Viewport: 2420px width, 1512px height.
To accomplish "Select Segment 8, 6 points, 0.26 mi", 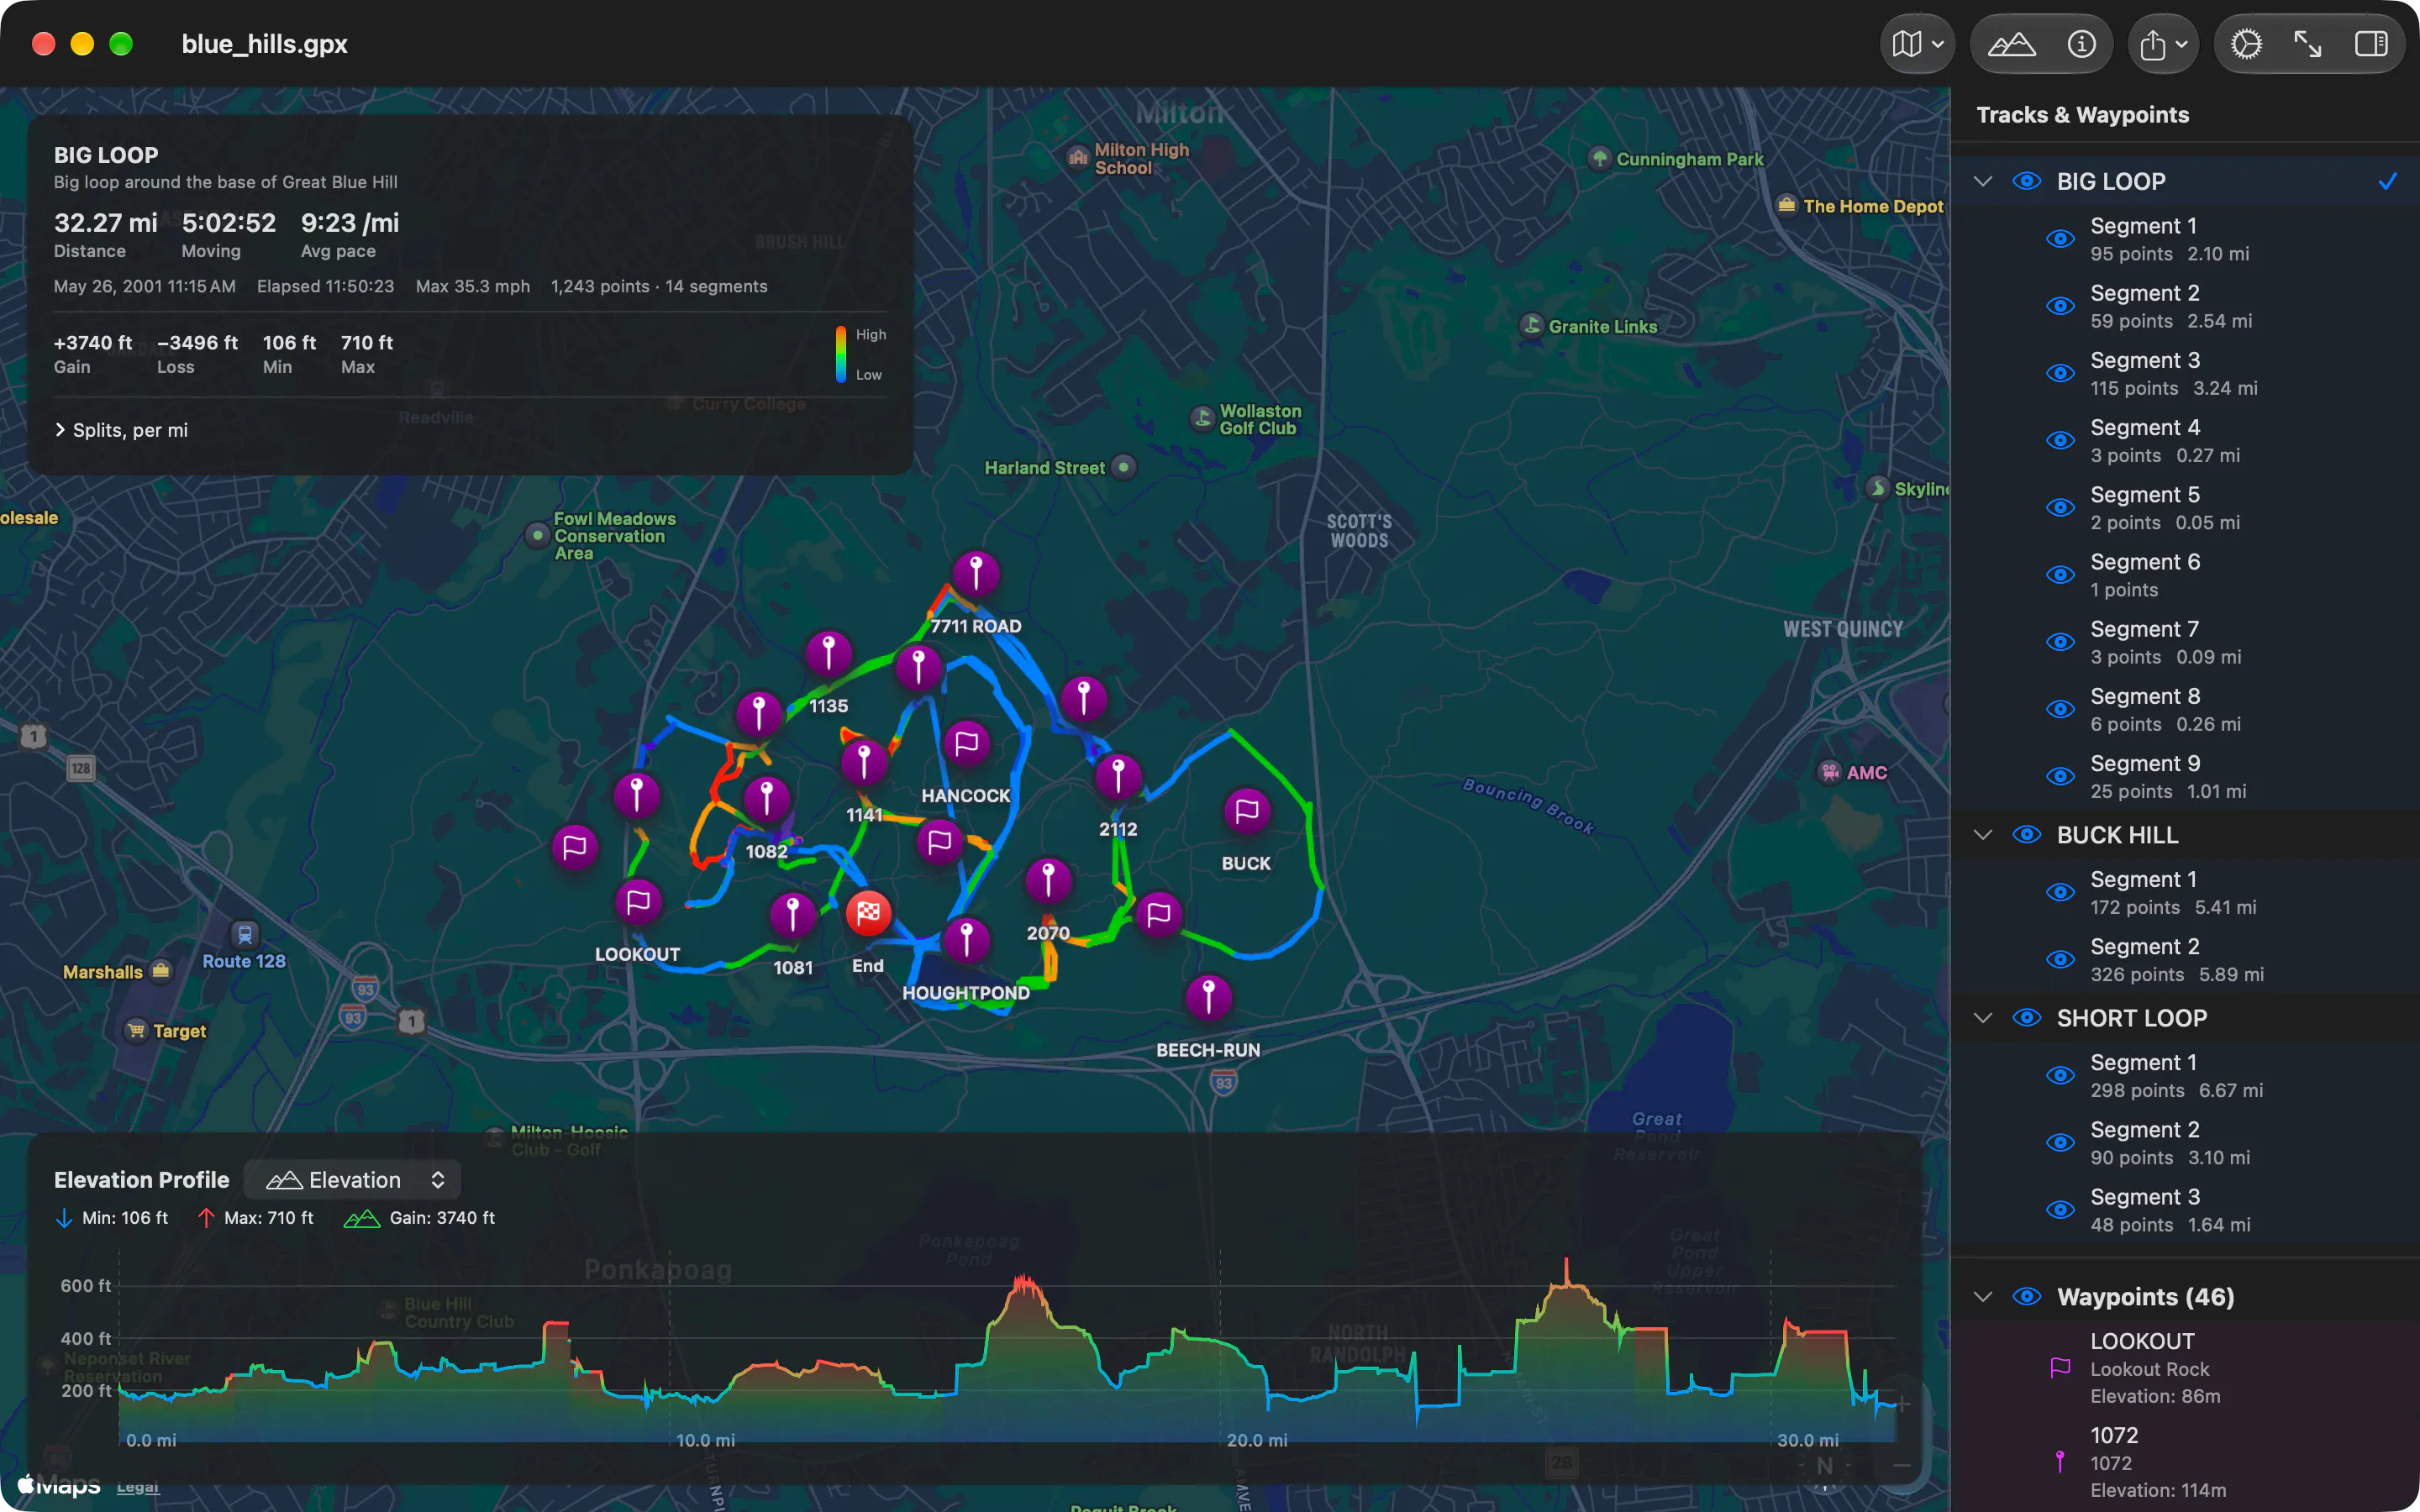I will pyautogui.click(x=2185, y=709).
